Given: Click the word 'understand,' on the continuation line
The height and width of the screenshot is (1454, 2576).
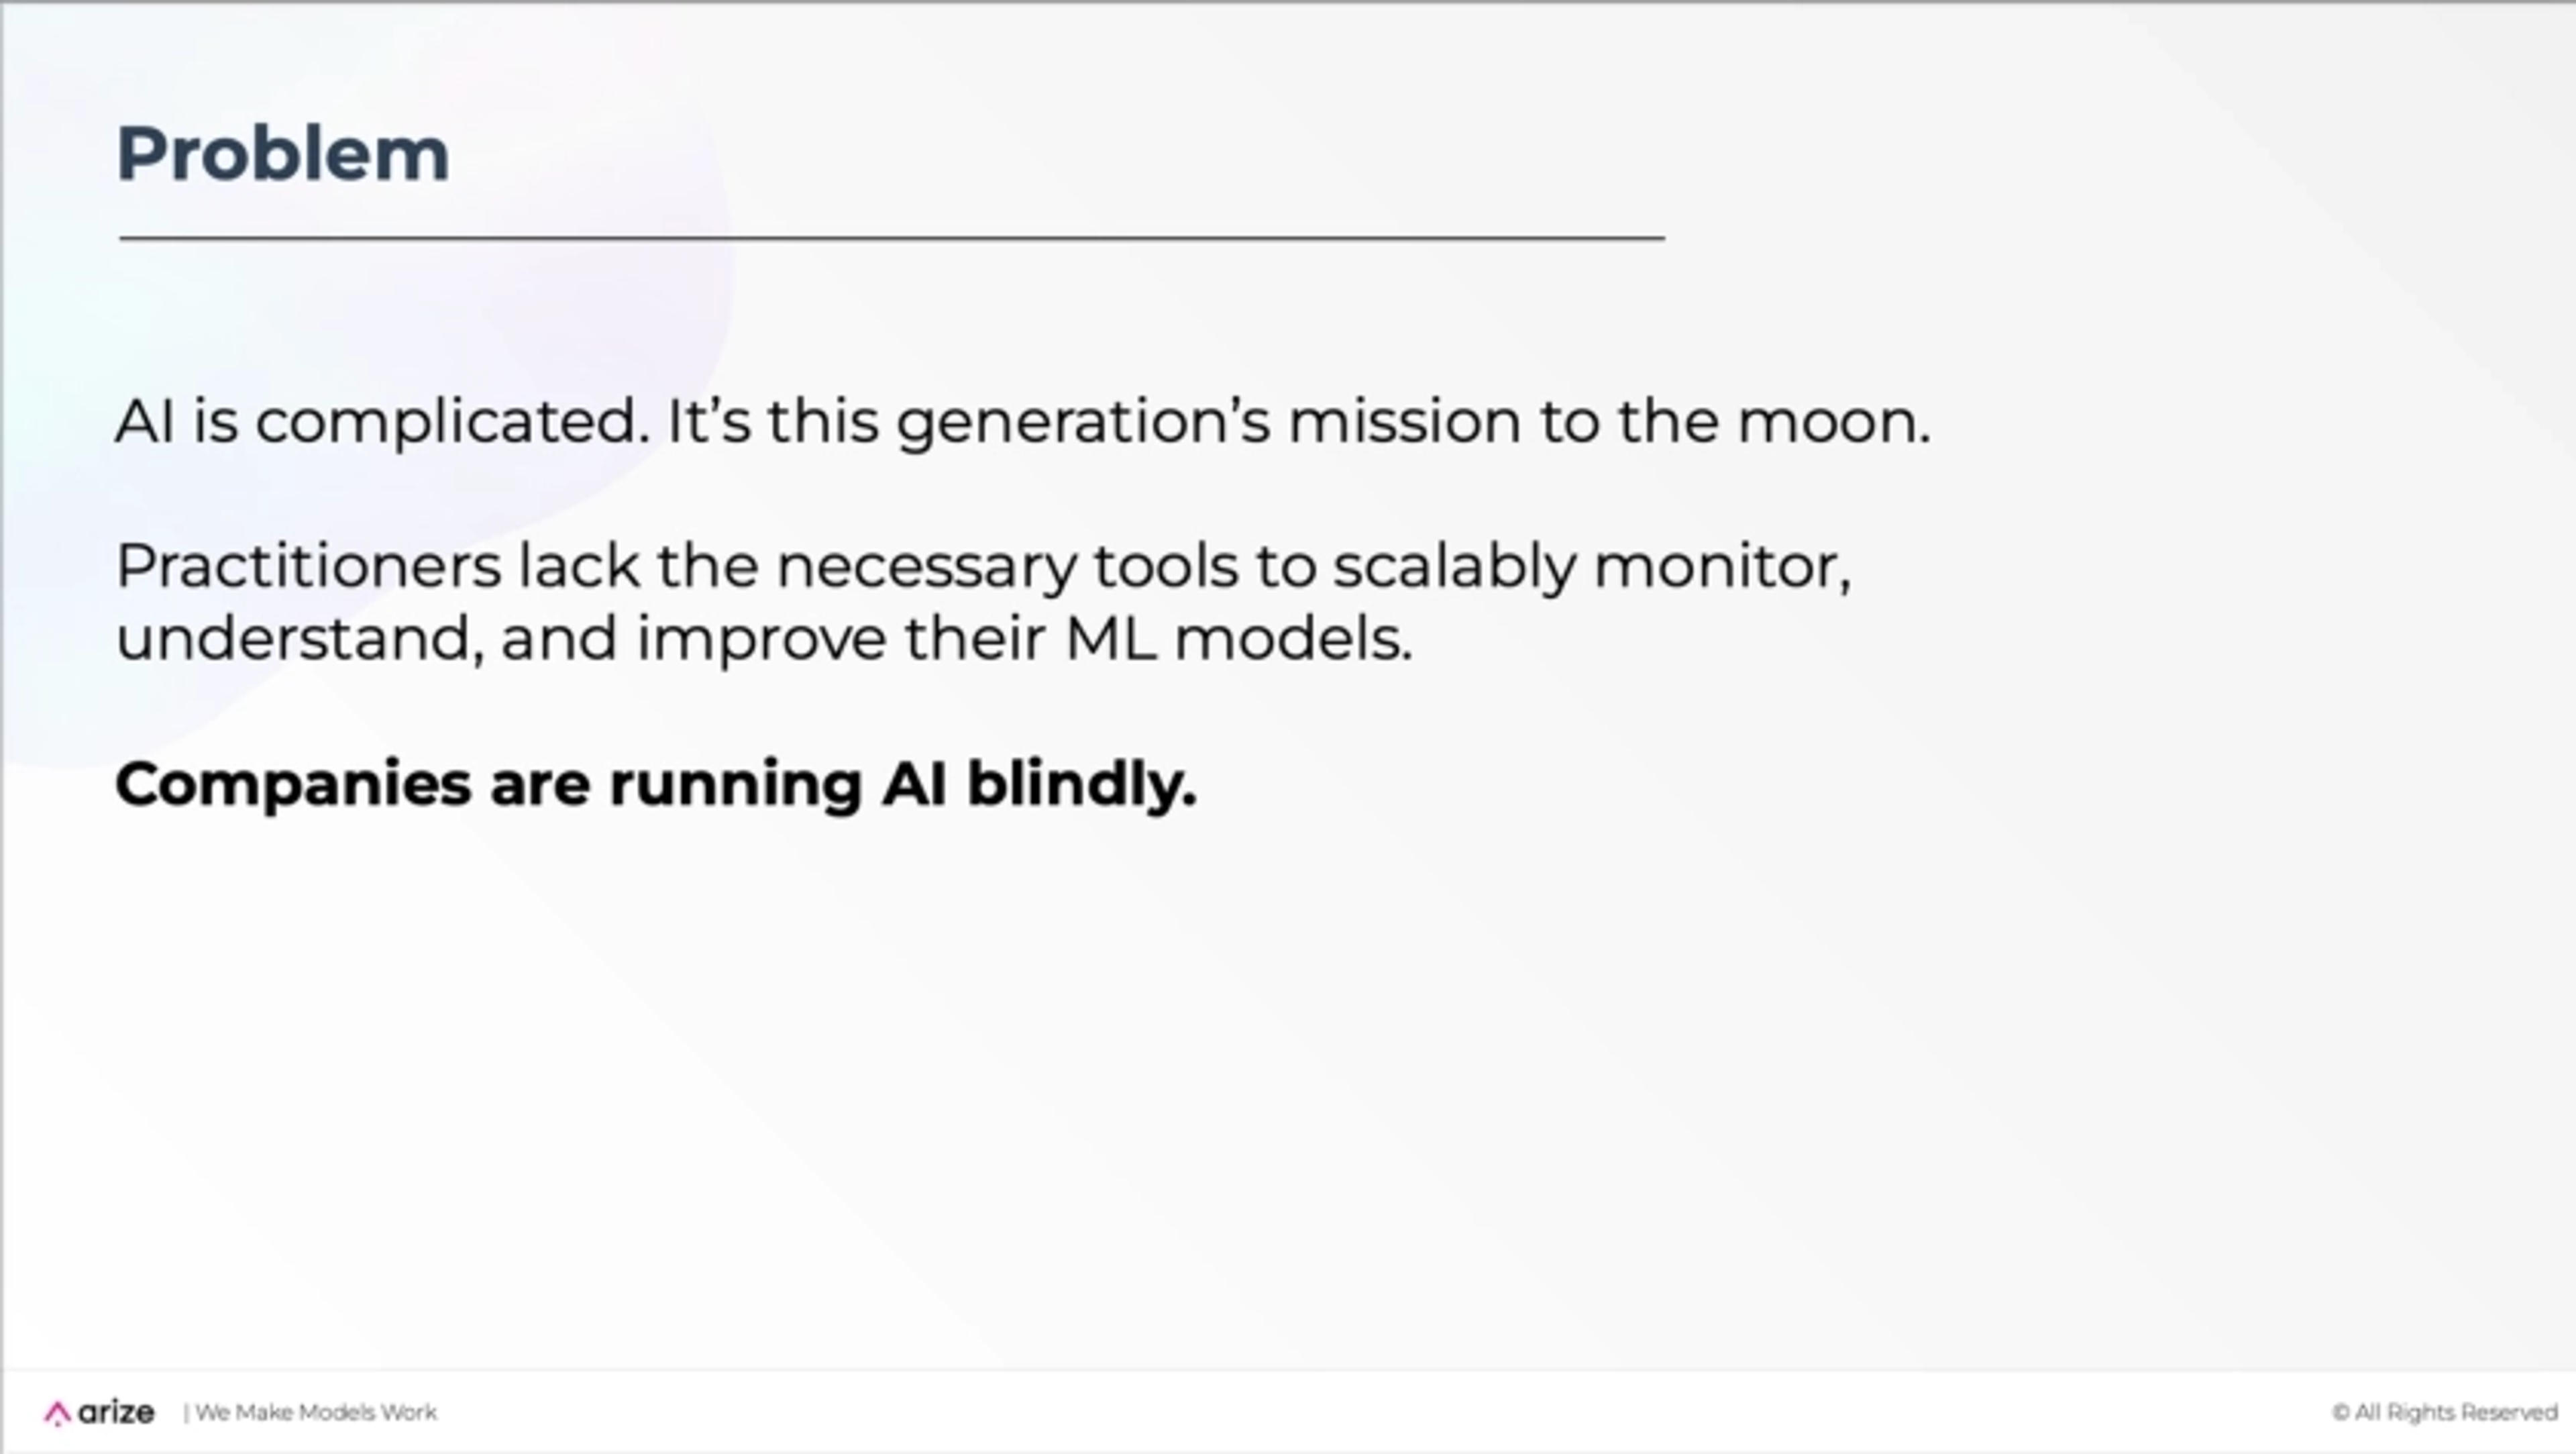Looking at the screenshot, I should tap(300, 639).
